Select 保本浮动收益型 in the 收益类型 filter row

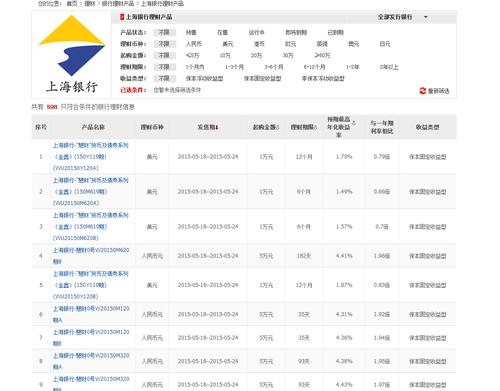coord(204,79)
